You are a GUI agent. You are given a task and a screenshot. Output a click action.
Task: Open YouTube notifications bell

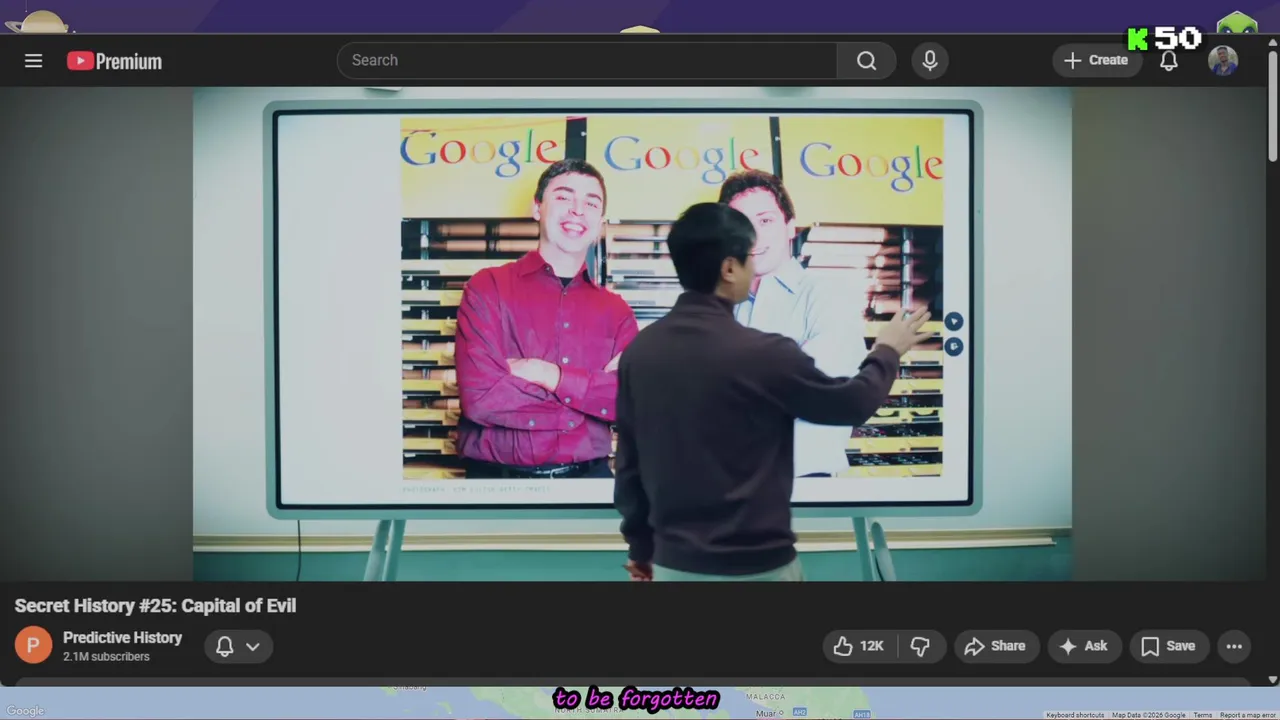pyautogui.click(x=1168, y=60)
